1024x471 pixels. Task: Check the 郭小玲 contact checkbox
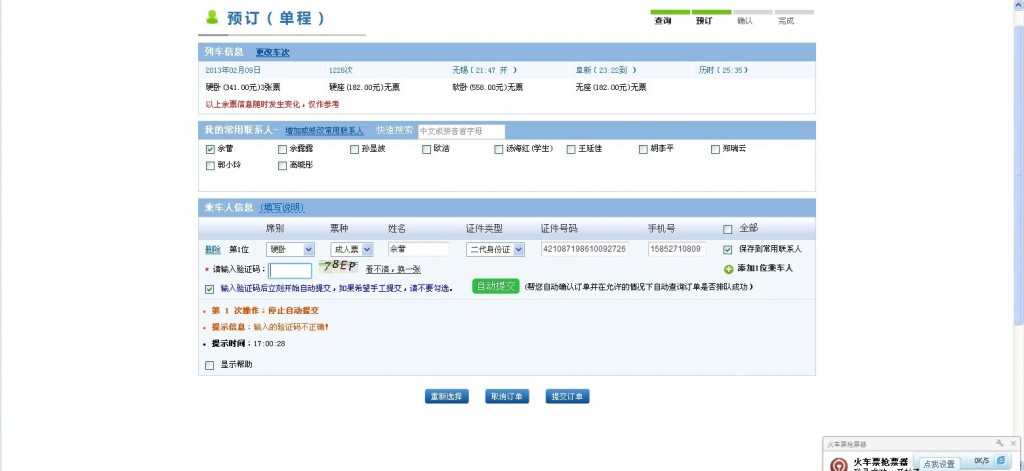coord(210,166)
